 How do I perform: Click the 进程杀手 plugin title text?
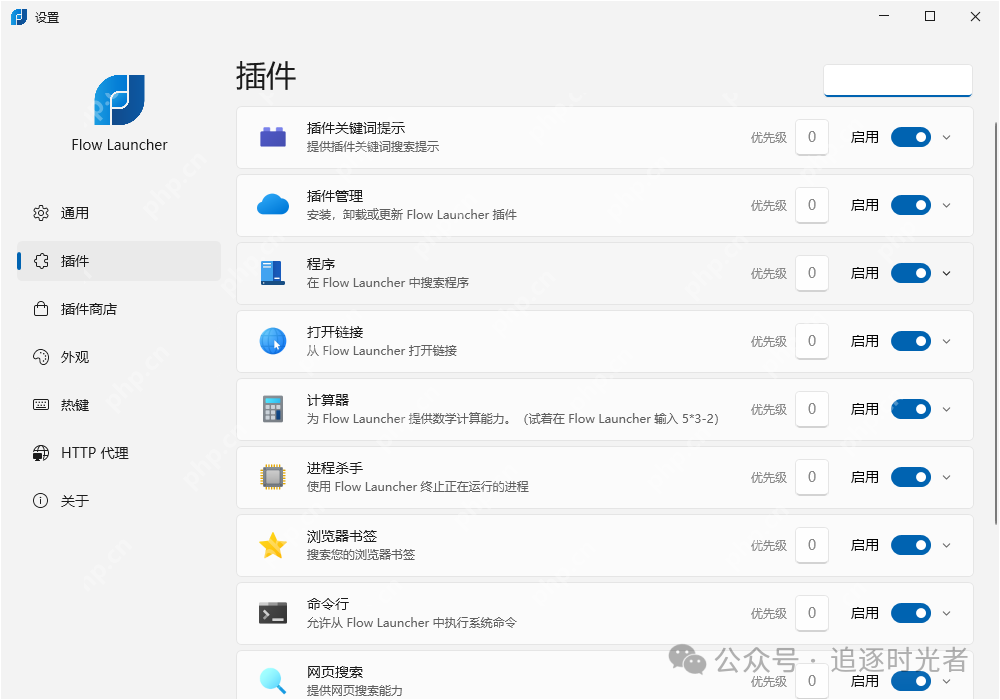pos(335,469)
